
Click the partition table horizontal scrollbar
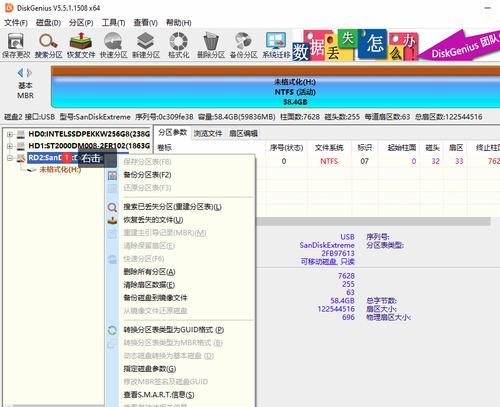point(373,221)
